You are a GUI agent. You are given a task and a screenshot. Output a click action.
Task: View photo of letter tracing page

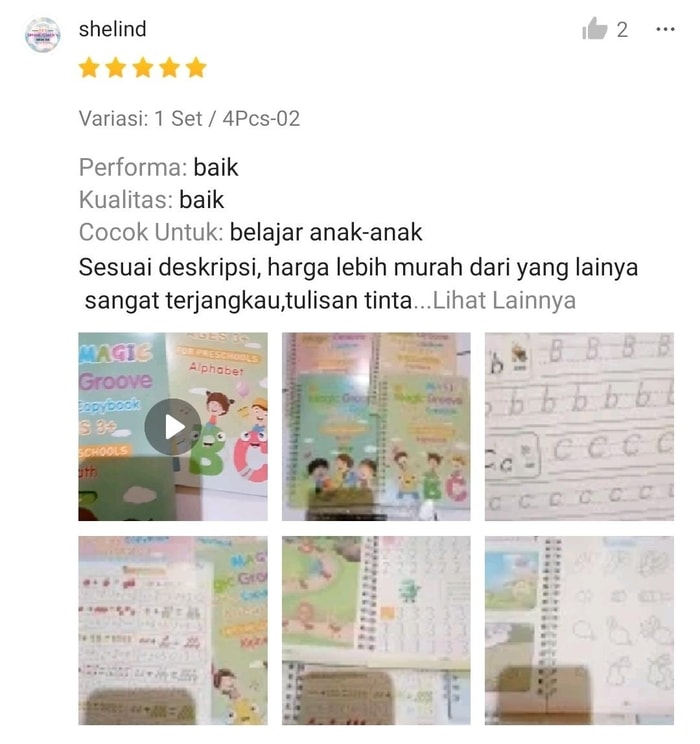[579, 427]
